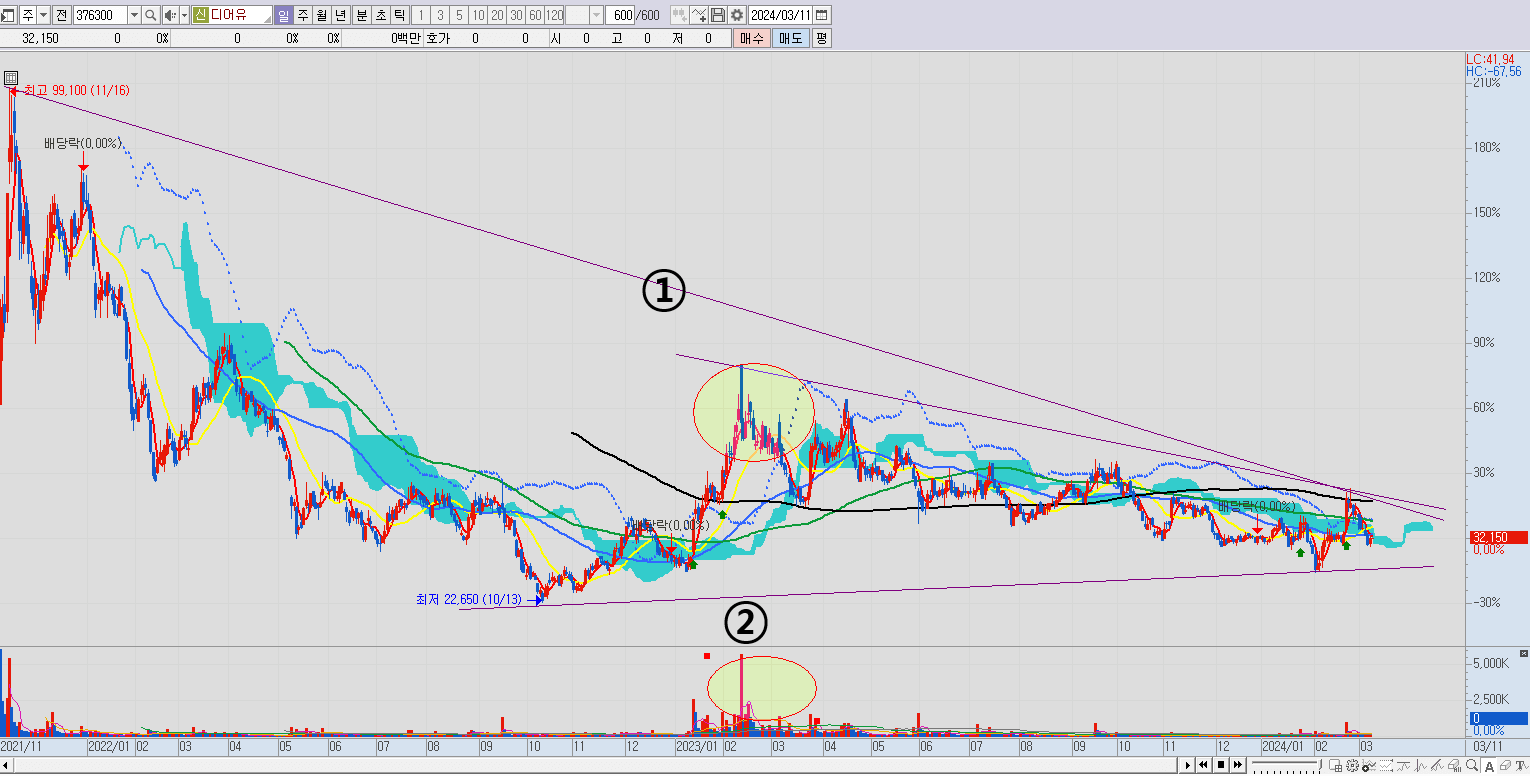Click the 전 button in top toolbar

pos(62,15)
